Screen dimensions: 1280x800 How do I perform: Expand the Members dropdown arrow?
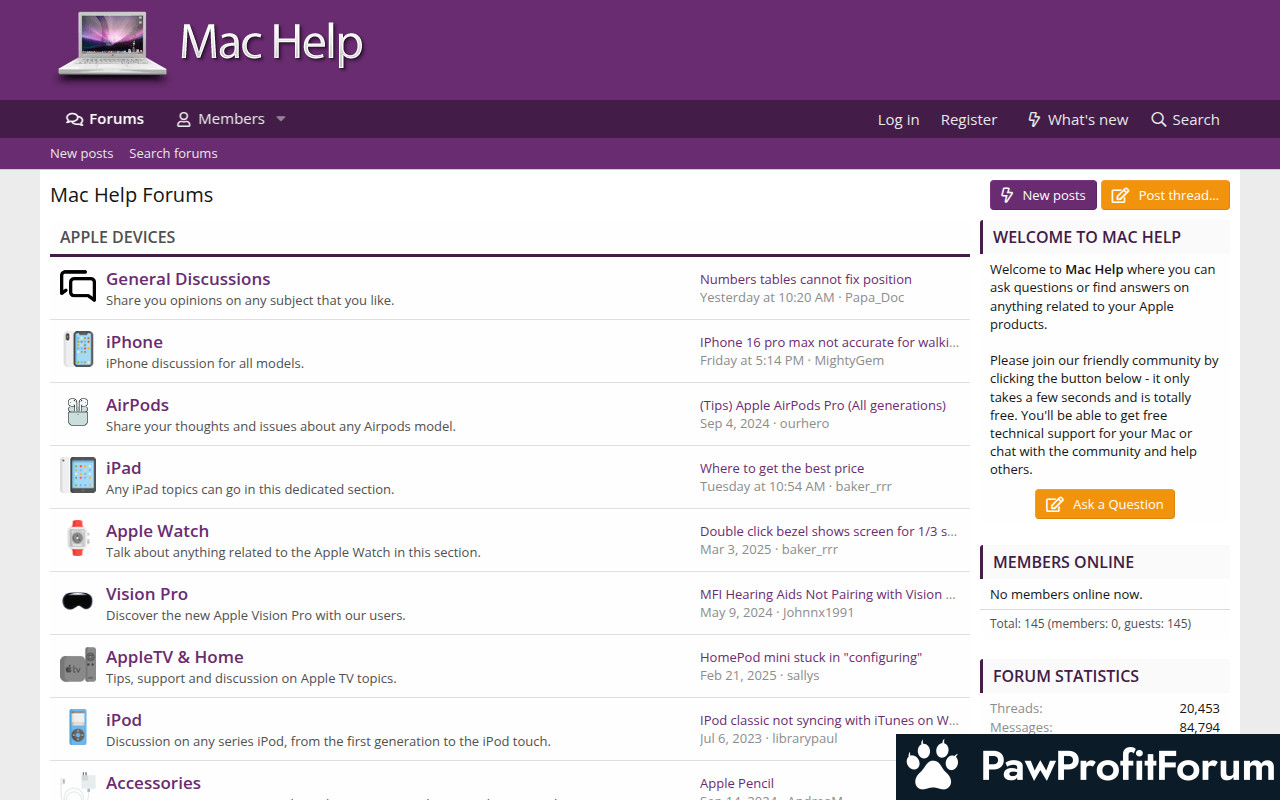point(281,119)
